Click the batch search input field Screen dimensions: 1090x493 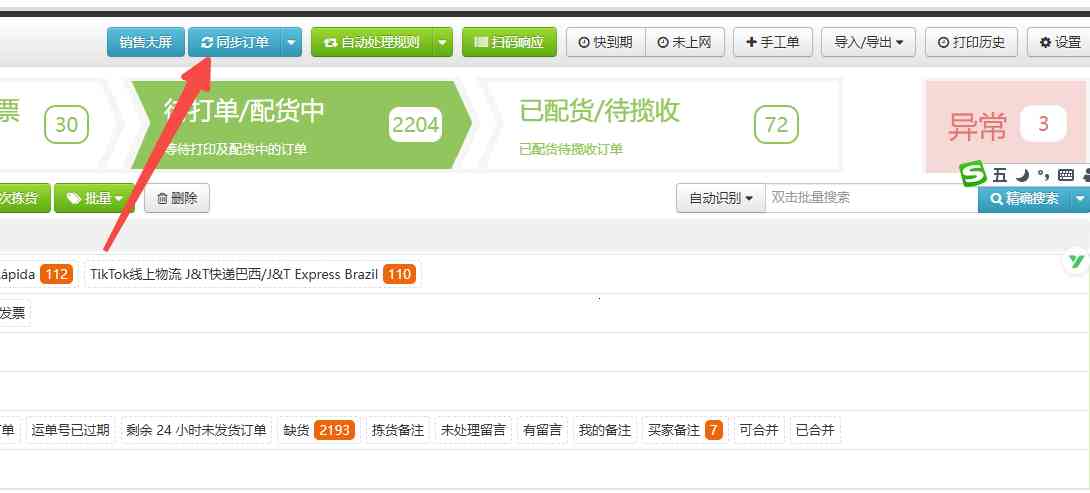click(x=870, y=198)
